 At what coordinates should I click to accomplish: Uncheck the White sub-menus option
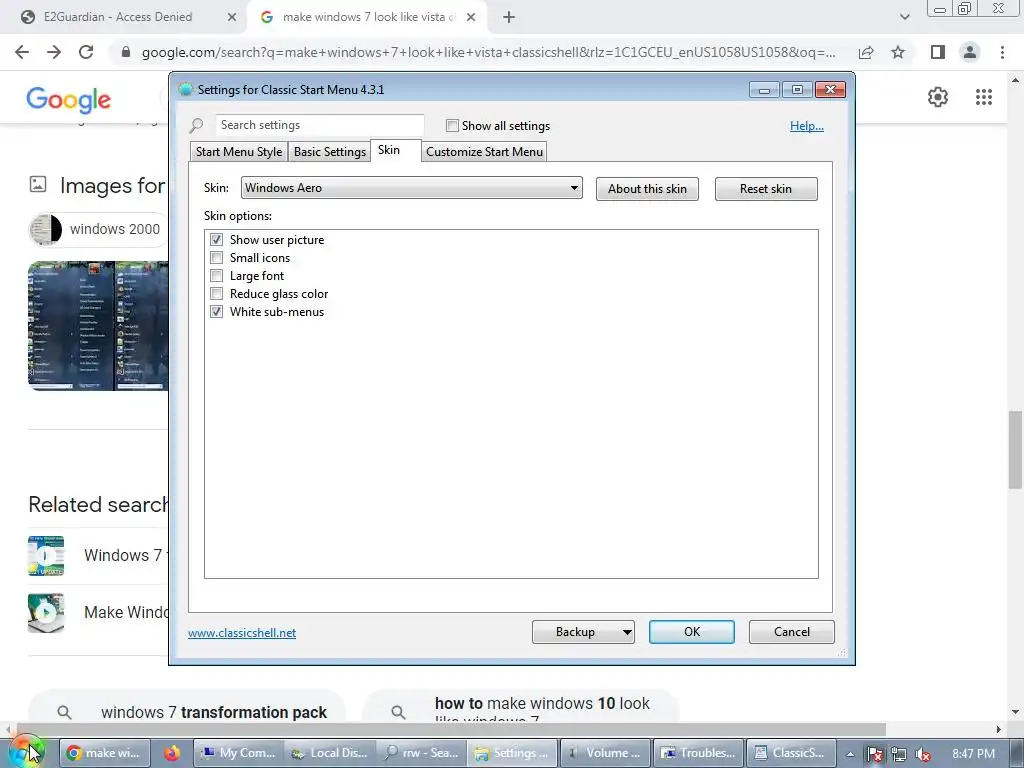pyautogui.click(x=216, y=312)
